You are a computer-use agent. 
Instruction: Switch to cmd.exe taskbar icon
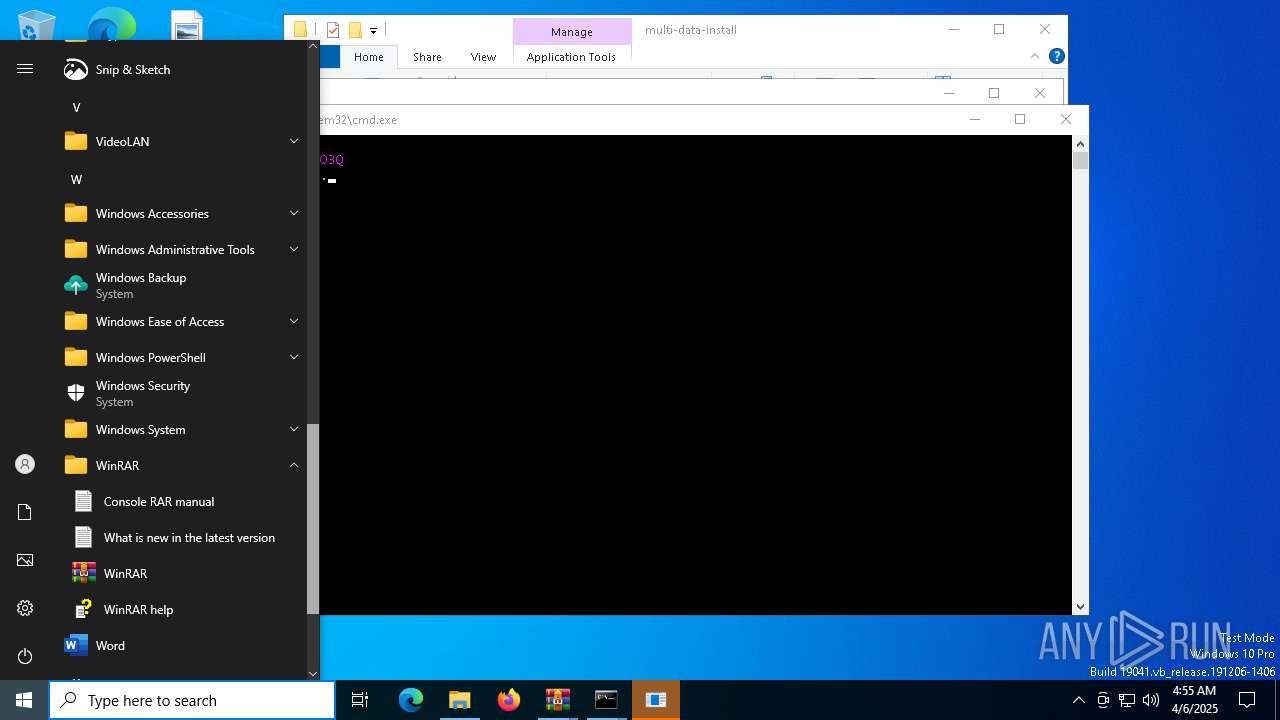[606, 700]
